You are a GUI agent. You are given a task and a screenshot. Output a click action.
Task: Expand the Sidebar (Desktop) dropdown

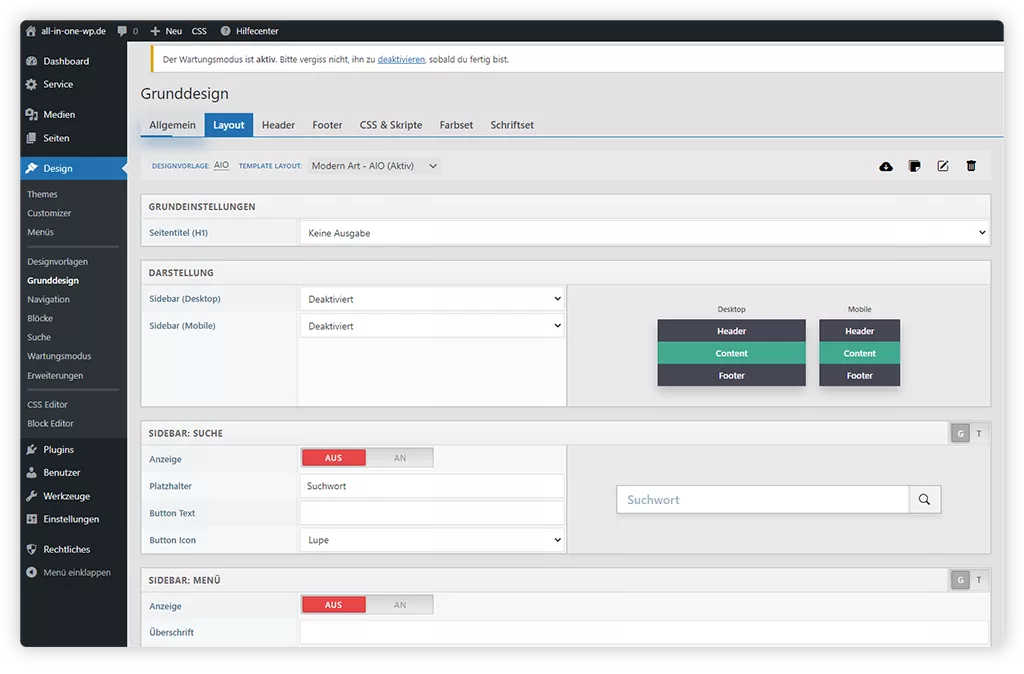432,299
